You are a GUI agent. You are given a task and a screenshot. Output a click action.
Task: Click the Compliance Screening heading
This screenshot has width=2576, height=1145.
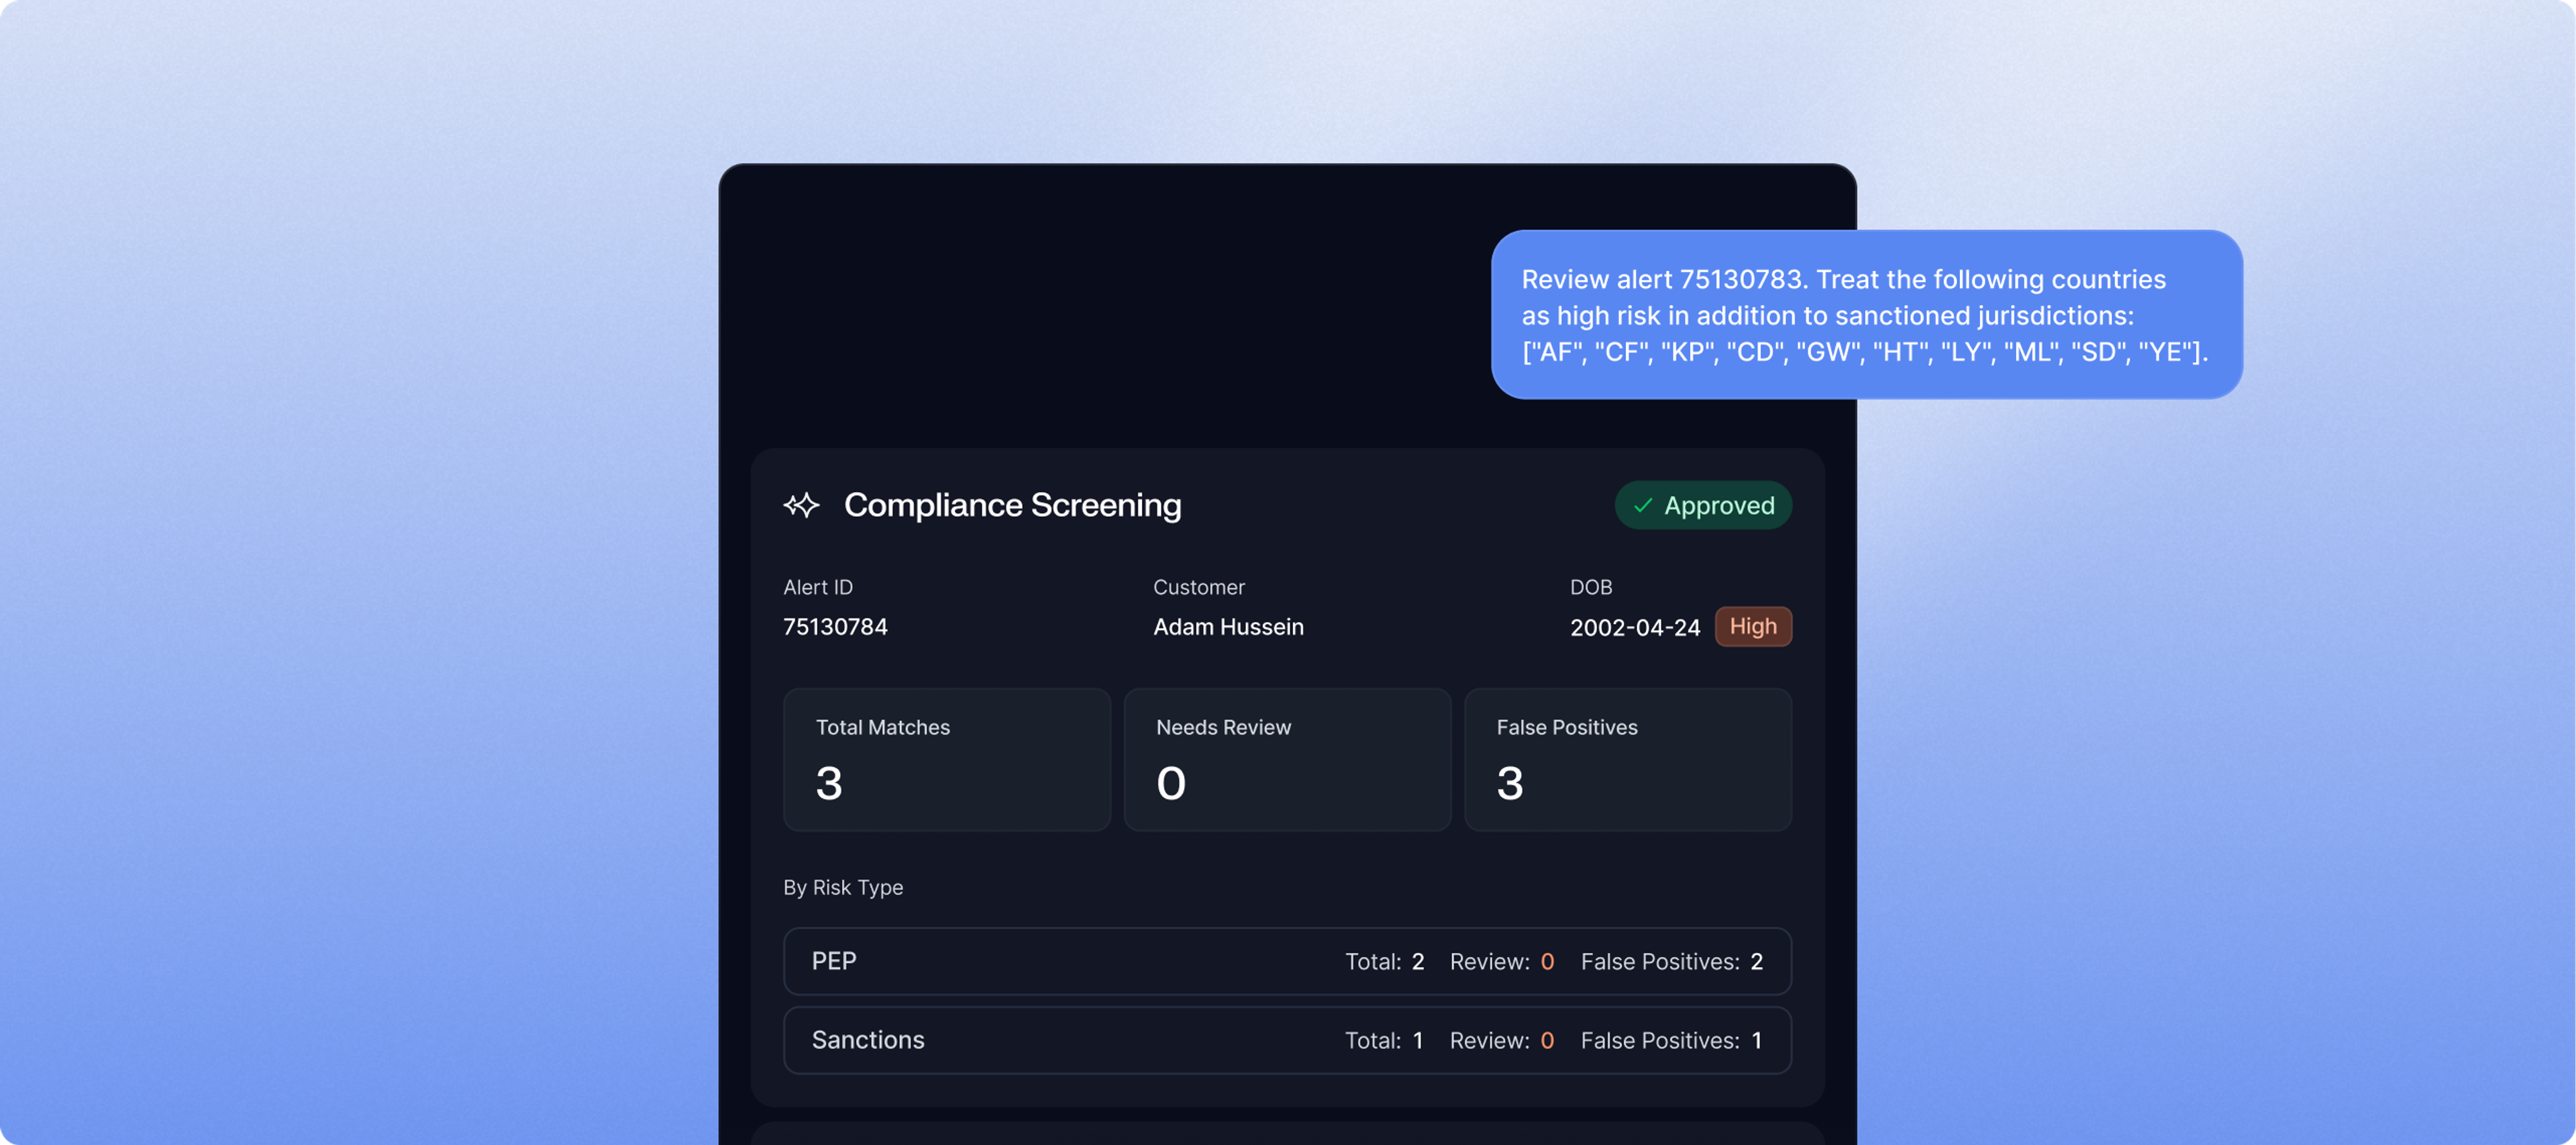[1012, 505]
